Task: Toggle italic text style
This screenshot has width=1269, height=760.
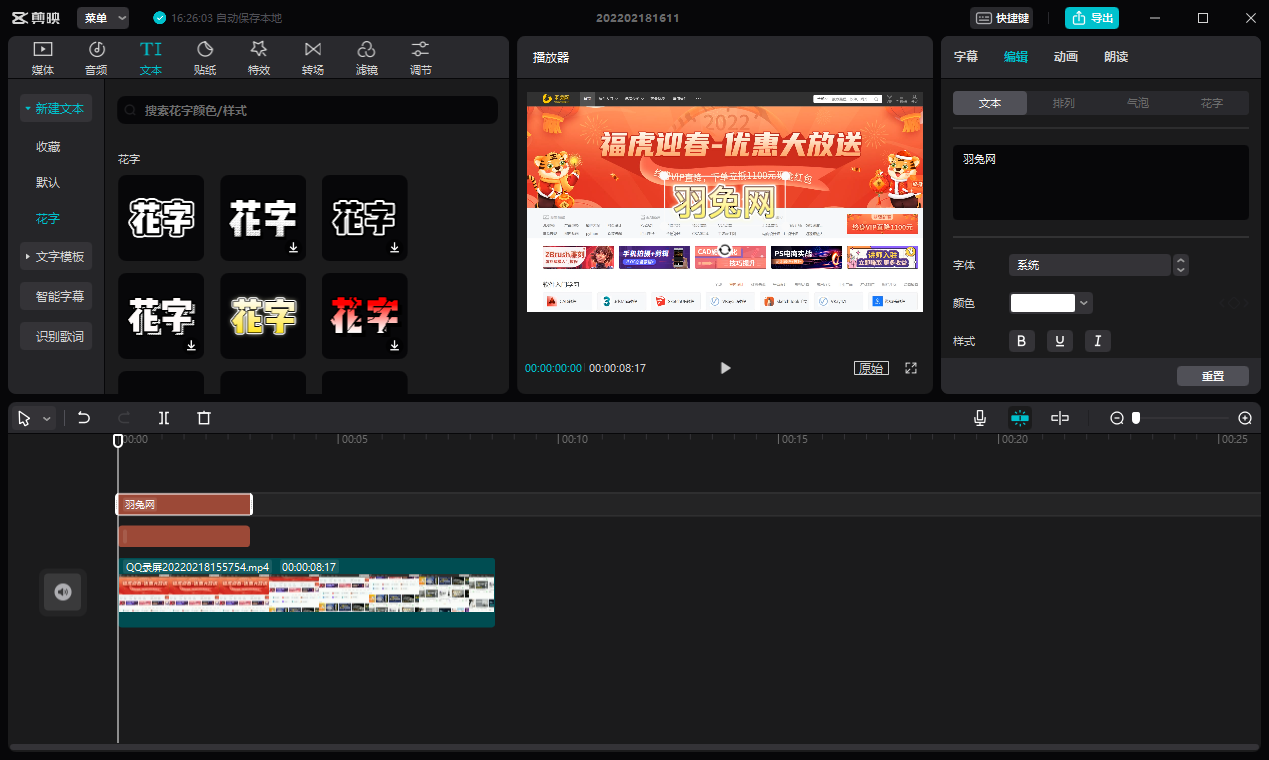Action: pyautogui.click(x=1098, y=341)
